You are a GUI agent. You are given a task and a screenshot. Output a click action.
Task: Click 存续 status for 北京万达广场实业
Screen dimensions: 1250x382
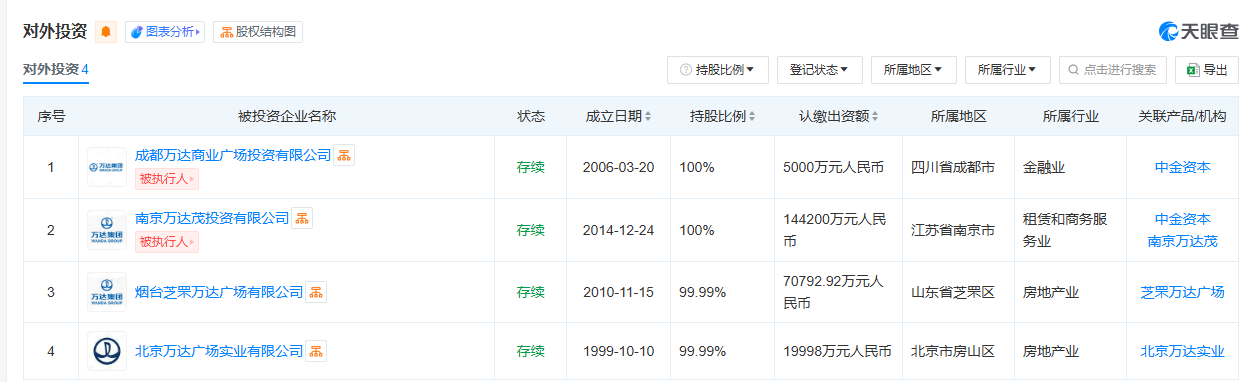531,351
